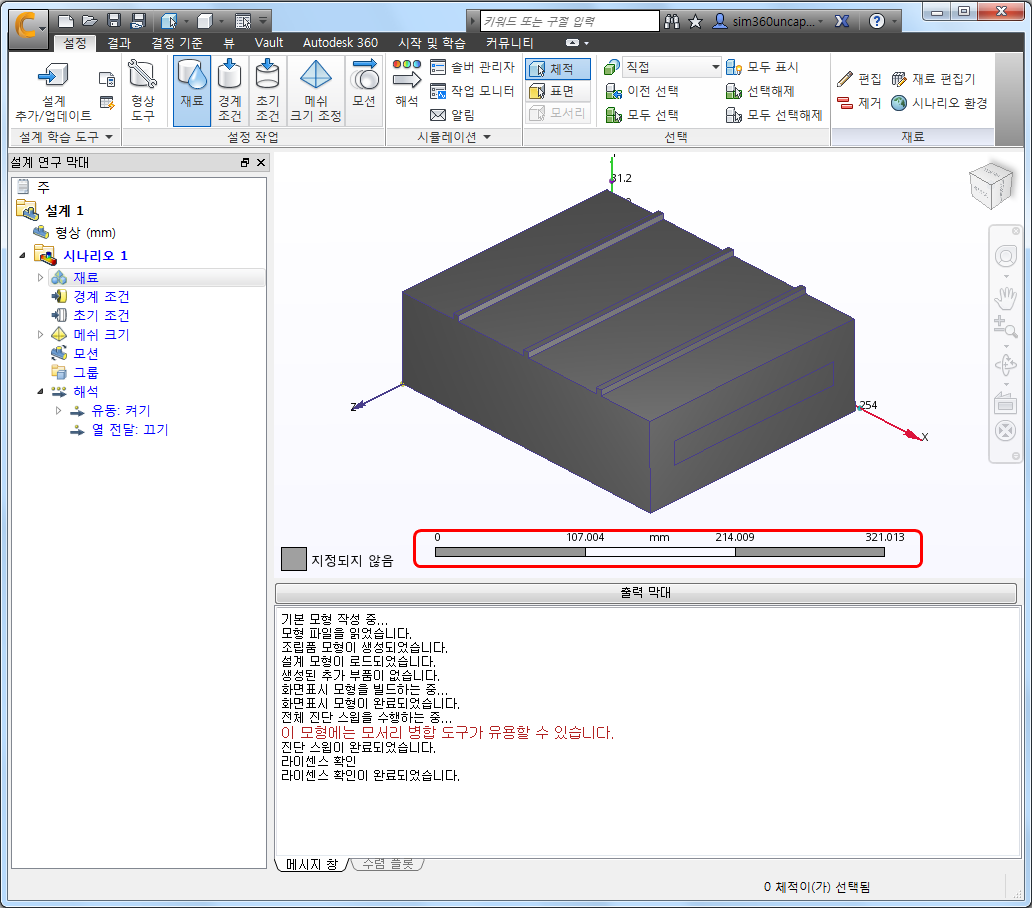Select 초기 조건 in the design tree

101,316
